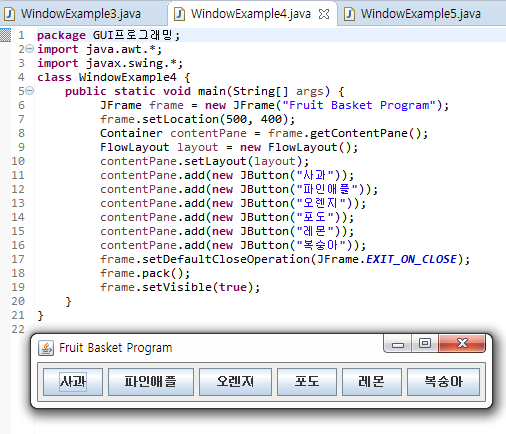Click "javax.swing.*;" on line 3

click(135, 63)
